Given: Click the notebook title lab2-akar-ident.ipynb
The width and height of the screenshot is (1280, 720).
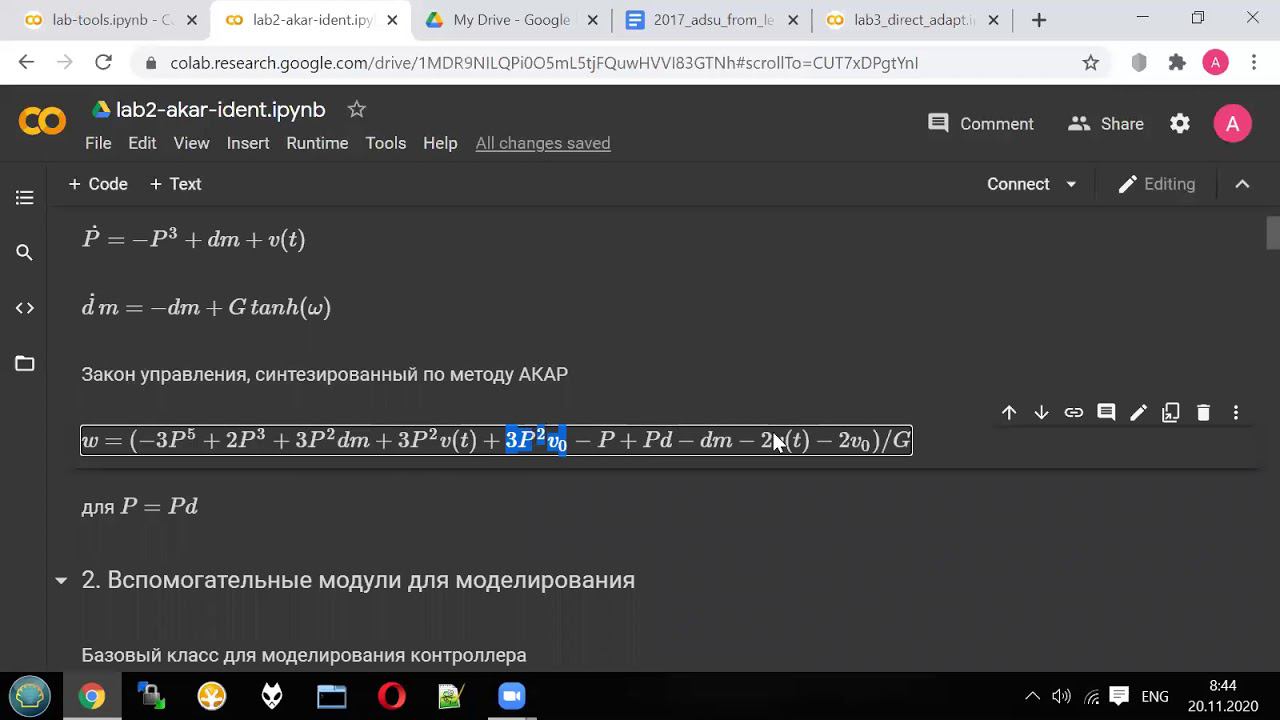Looking at the screenshot, I should click(221, 109).
